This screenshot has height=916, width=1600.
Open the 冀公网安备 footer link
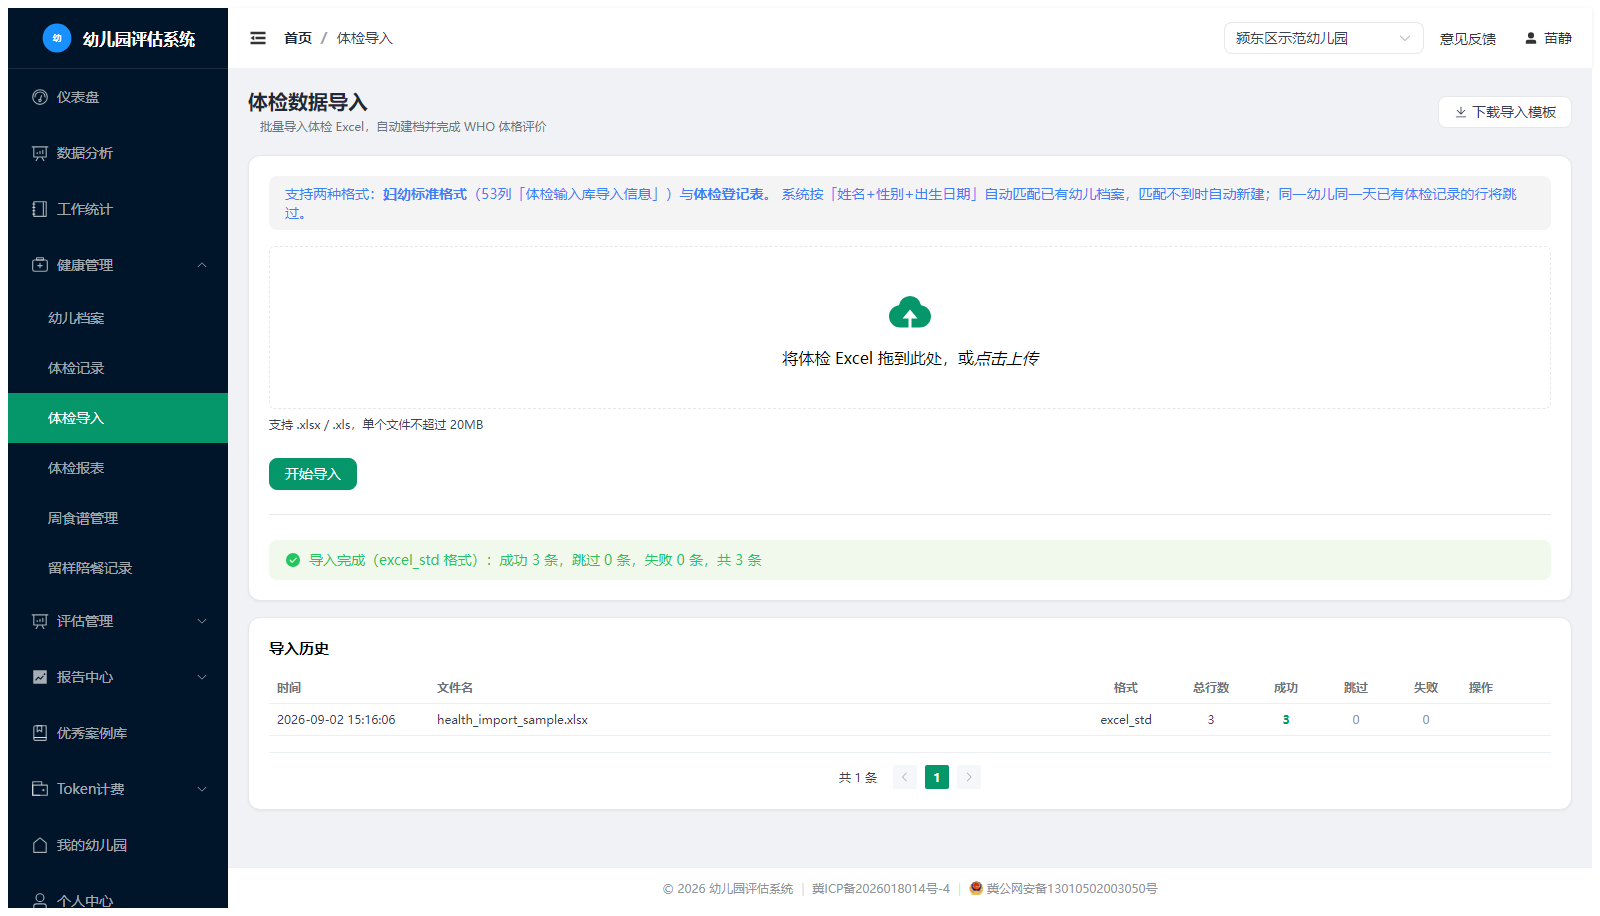pos(1072,888)
